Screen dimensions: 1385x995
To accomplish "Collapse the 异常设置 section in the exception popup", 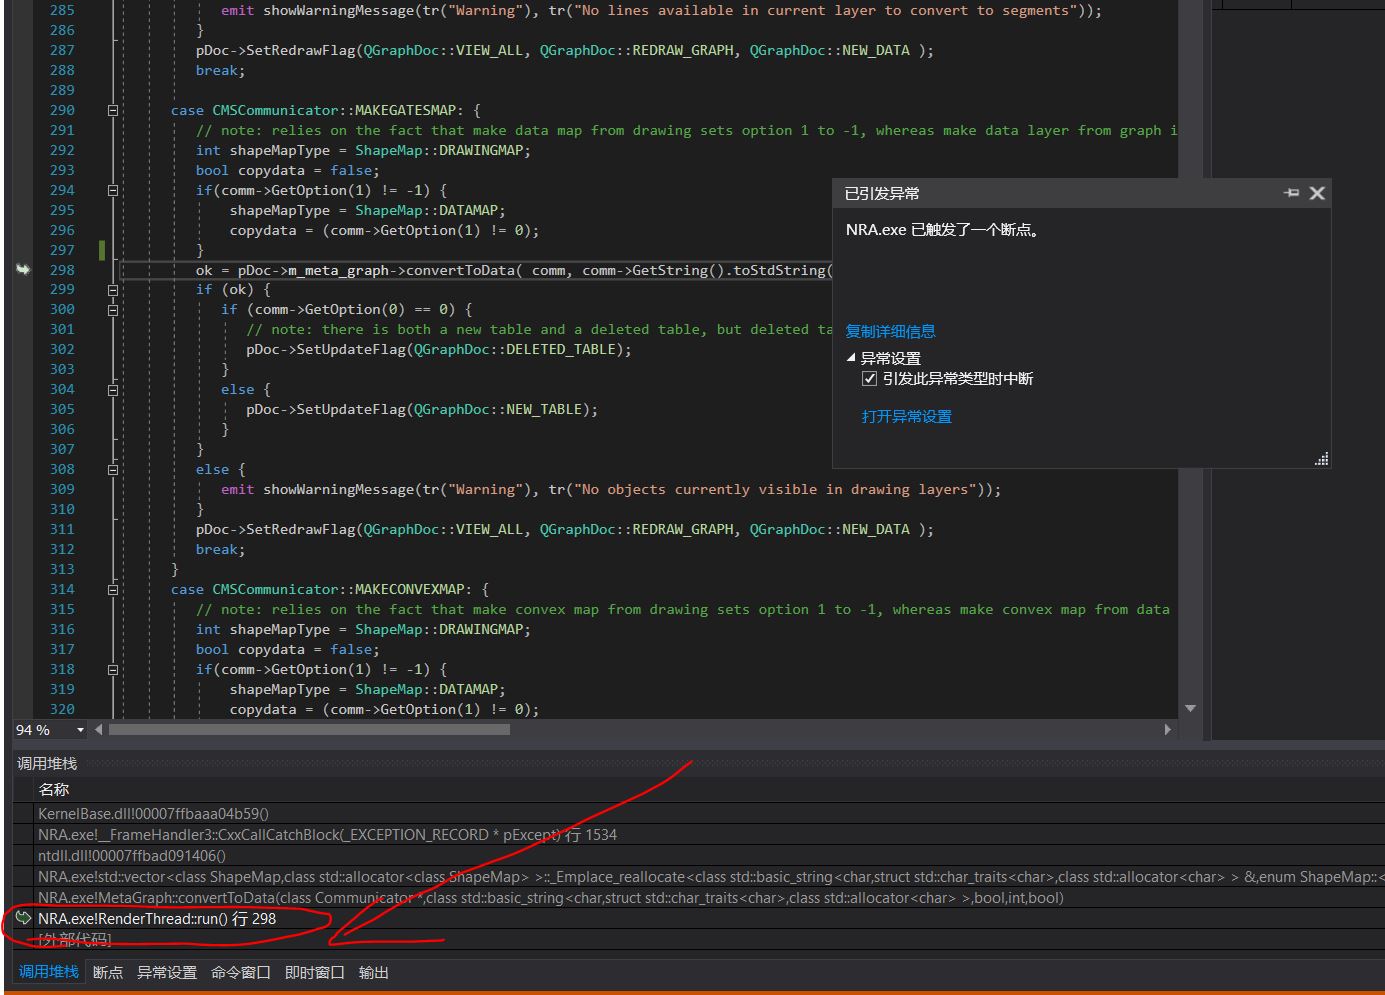I will click(852, 357).
